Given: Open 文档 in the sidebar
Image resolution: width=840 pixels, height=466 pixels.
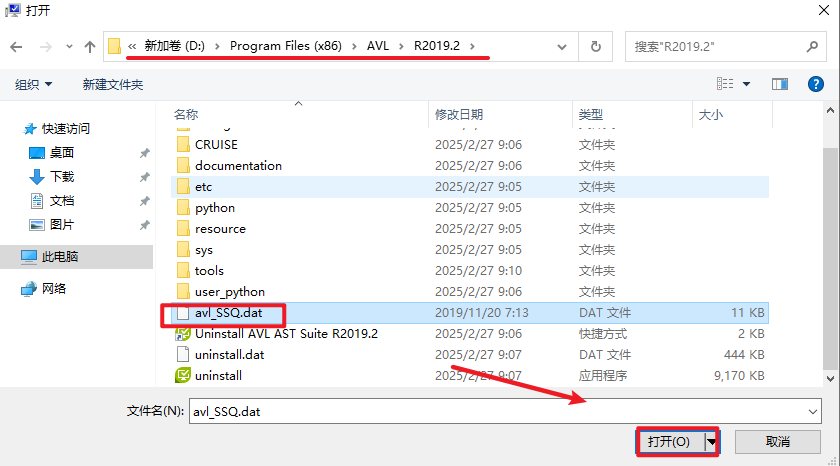Looking at the screenshot, I should click(51, 201).
